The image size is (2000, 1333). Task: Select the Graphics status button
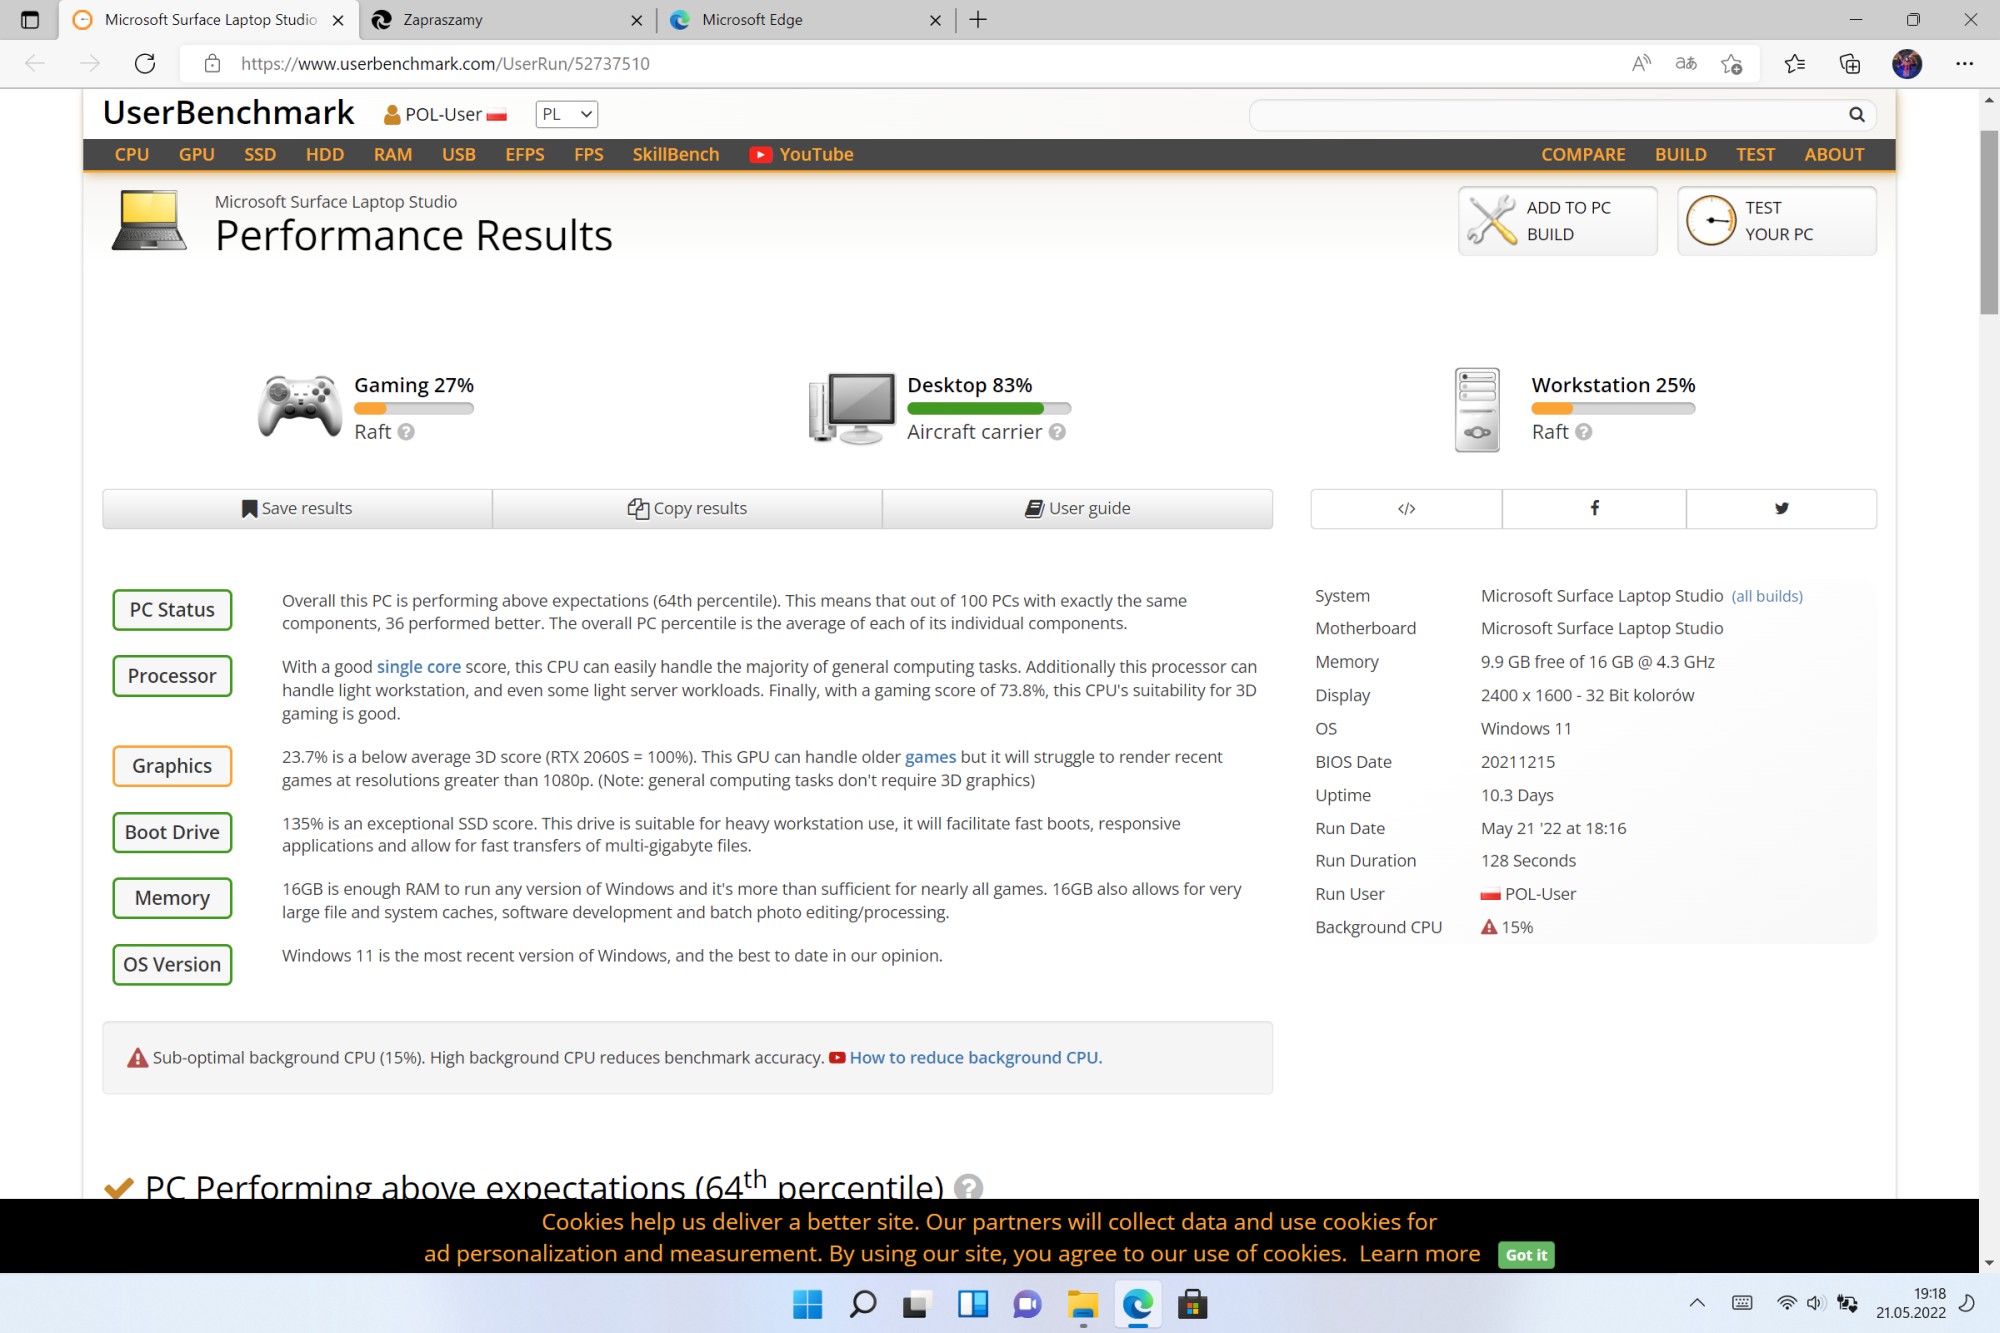[172, 766]
